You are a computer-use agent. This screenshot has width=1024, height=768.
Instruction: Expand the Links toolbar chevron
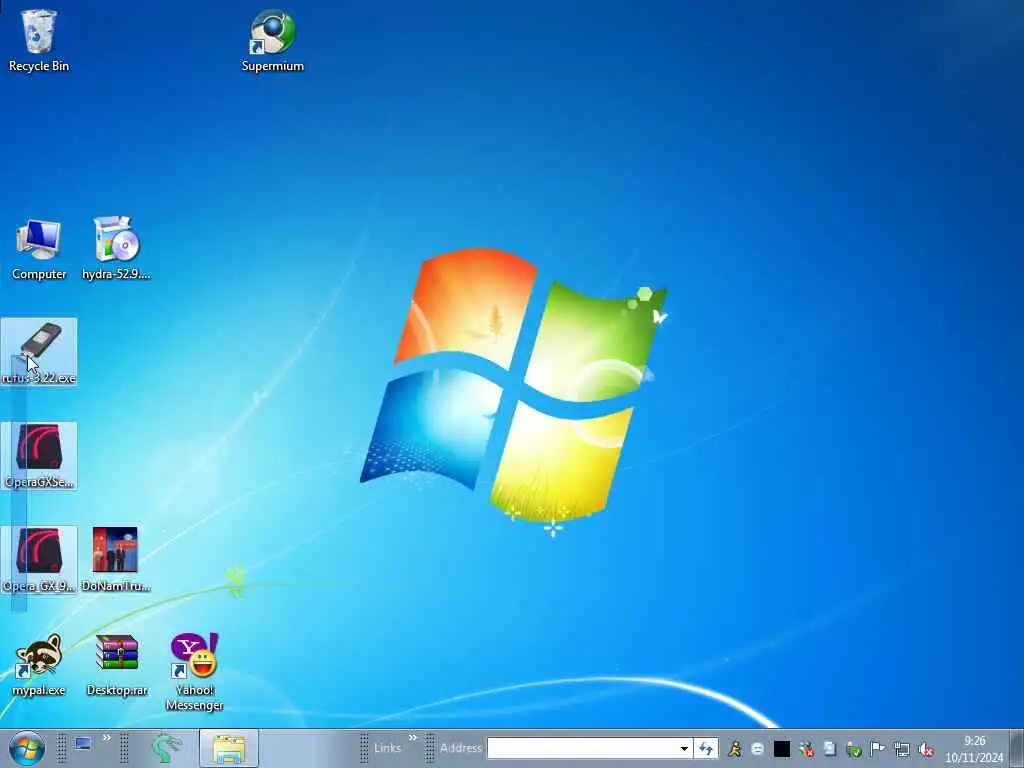(413, 738)
